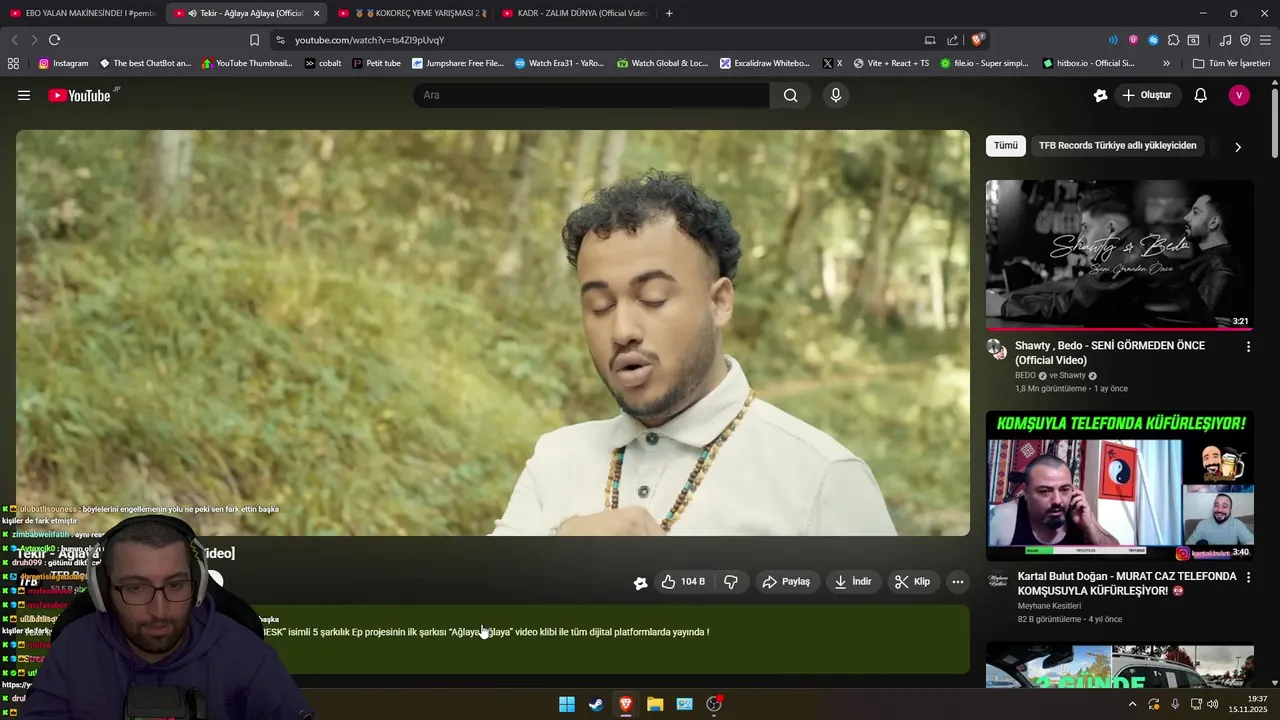This screenshot has height=720, width=1280.
Task: Select TFB Records Türkiye filter chip
Action: coord(1117,146)
